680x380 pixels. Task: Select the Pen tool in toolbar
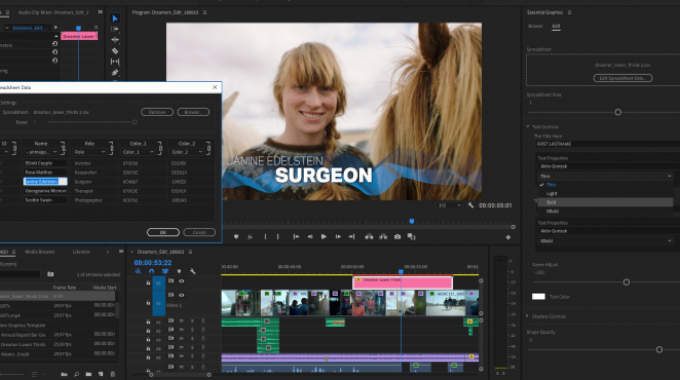pos(115,72)
